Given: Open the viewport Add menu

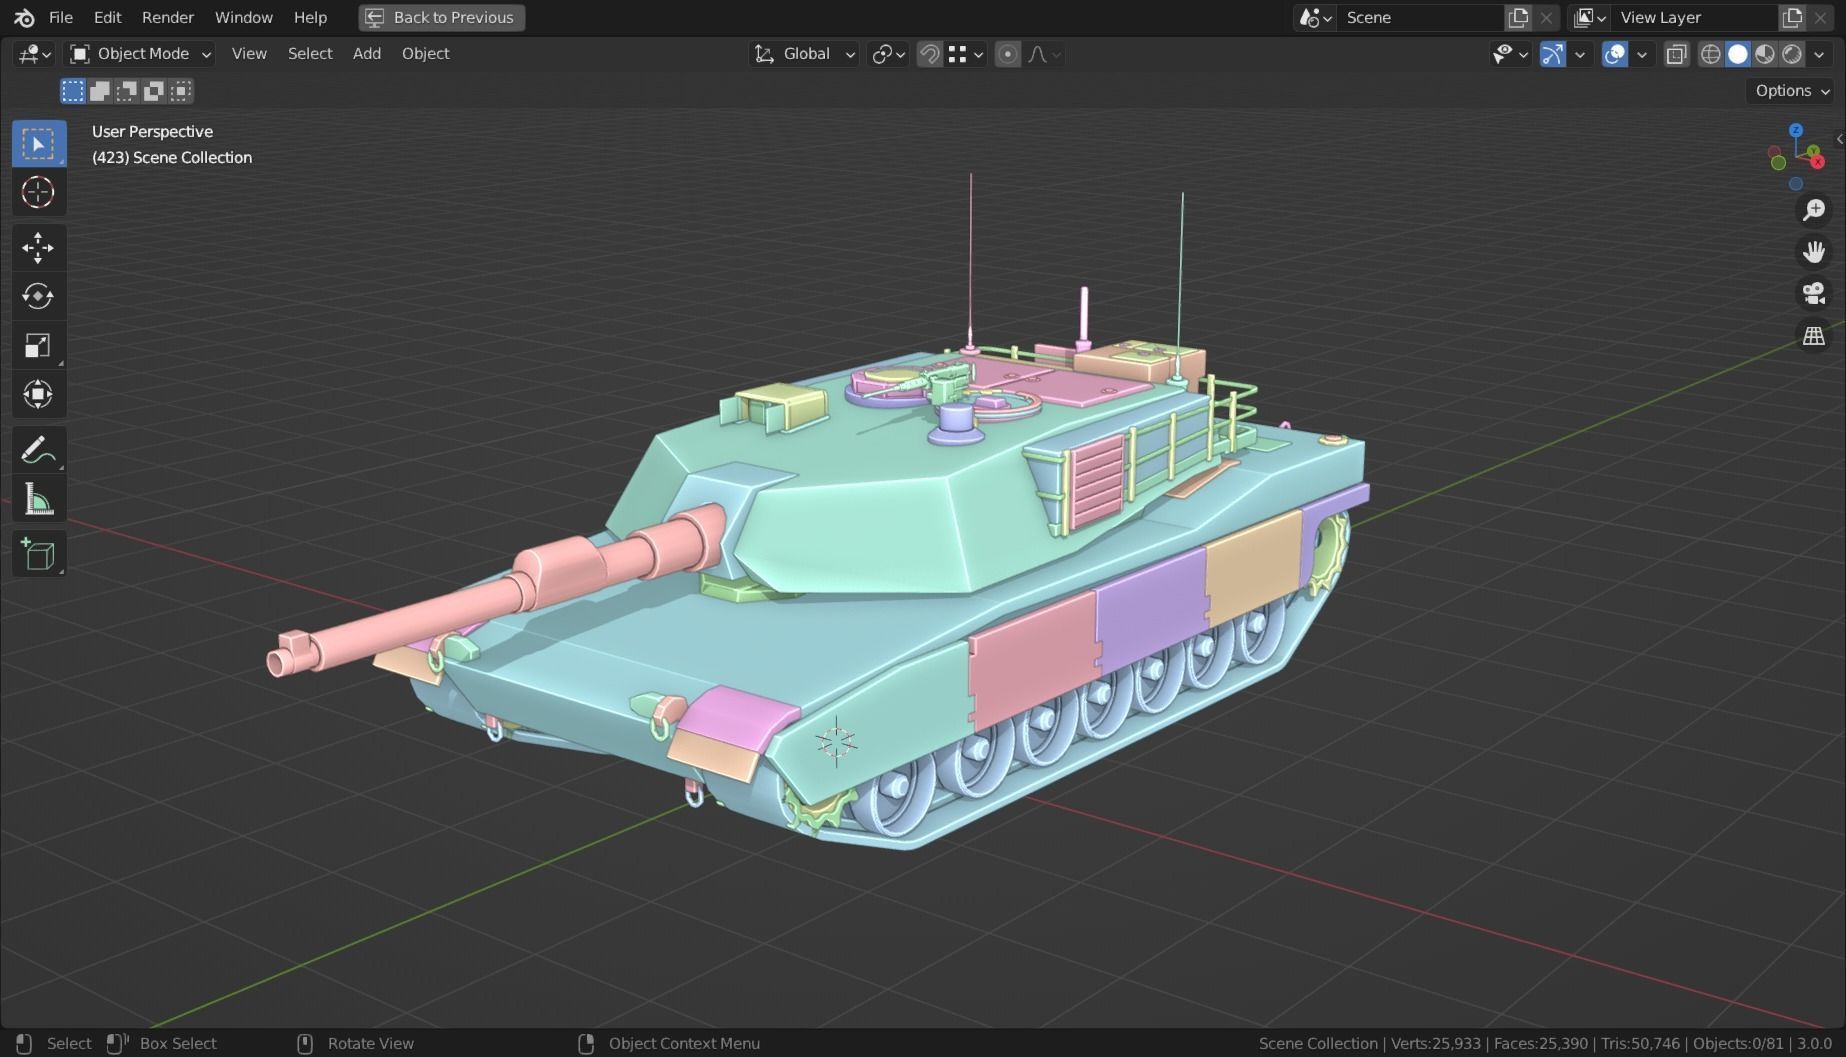Looking at the screenshot, I should (367, 54).
